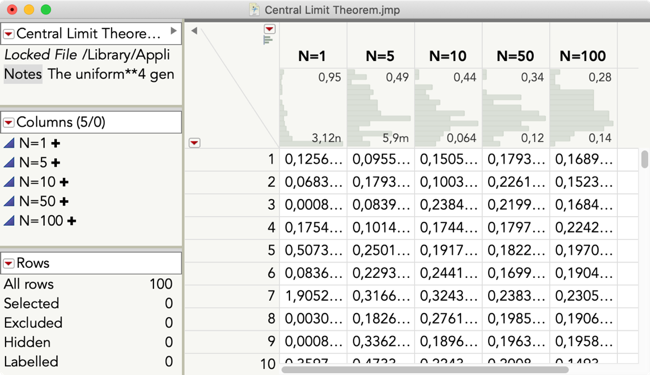Select N=10 in the Columns list
This screenshot has width=650, height=375.
click(37, 182)
